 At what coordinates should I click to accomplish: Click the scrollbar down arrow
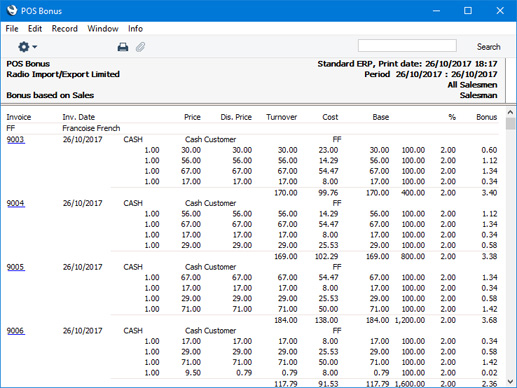click(x=510, y=381)
